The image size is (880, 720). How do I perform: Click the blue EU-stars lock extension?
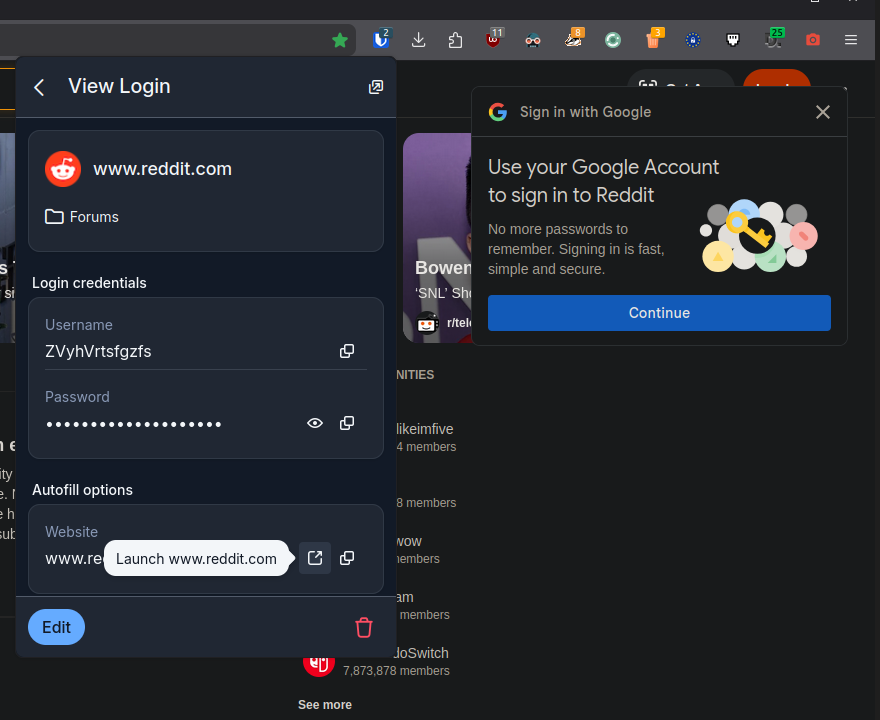tap(693, 40)
